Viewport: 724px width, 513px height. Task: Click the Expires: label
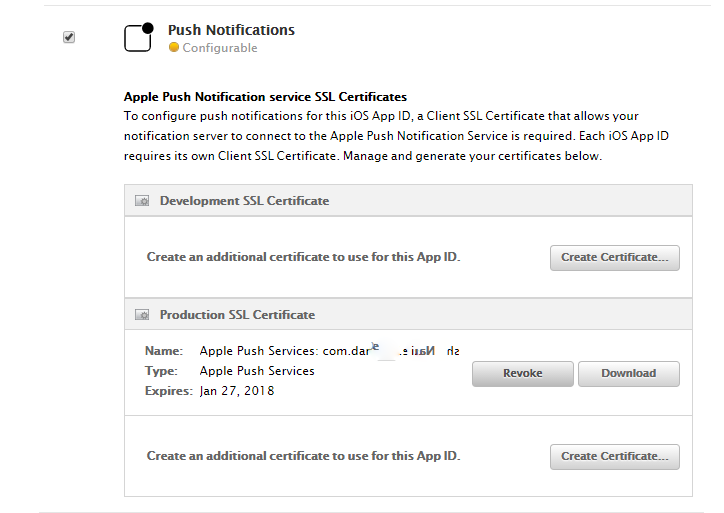click(x=169, y=391)
